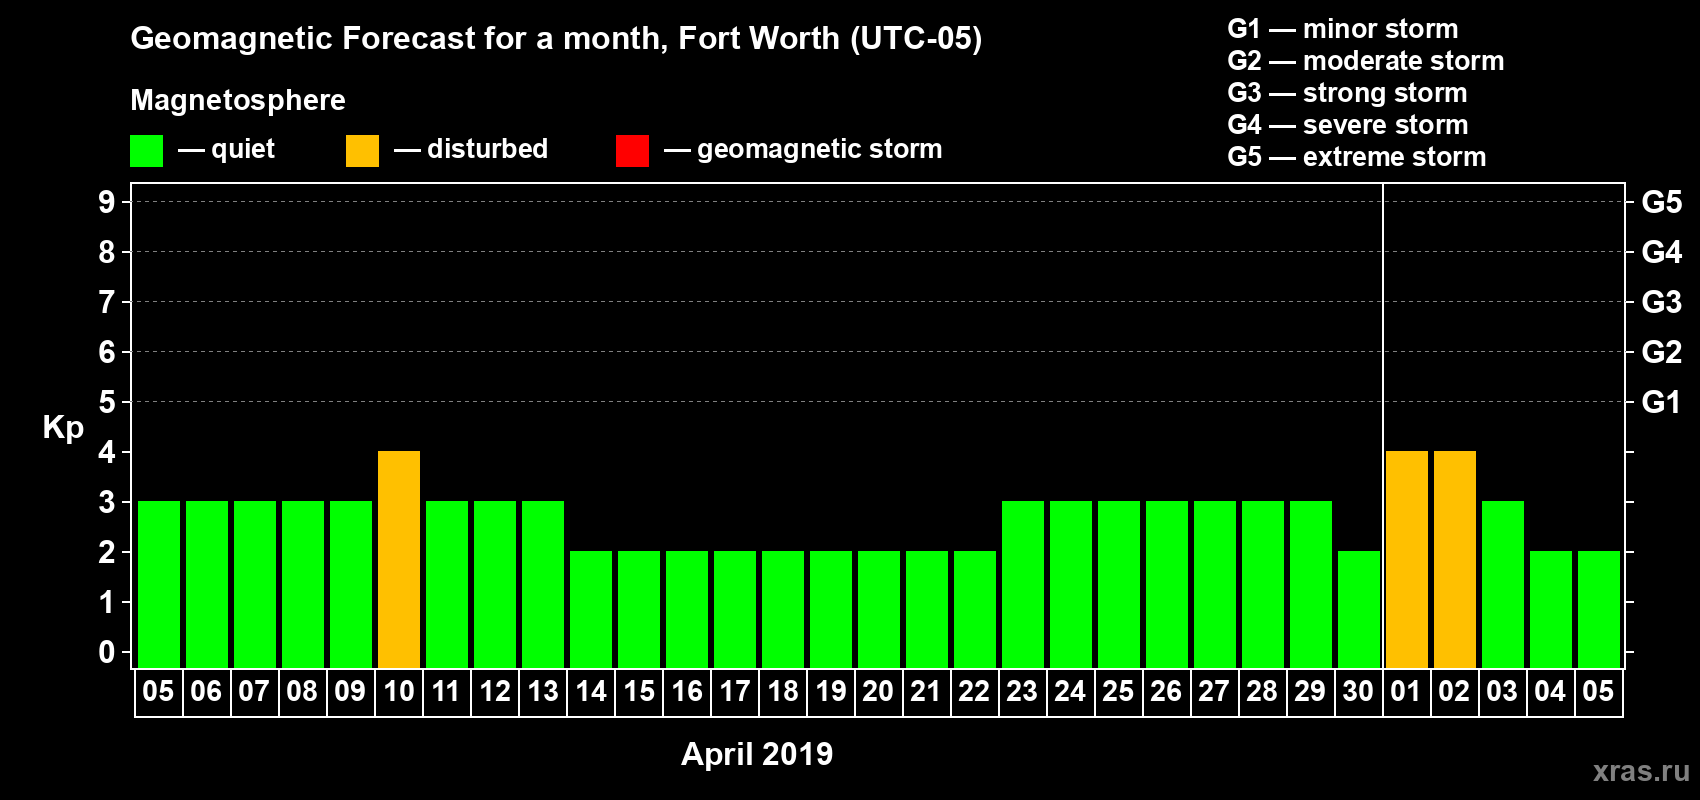Click the '— disturbed' legend label
Screen dimensions: 1700x800
pyautogui.click(x=471, y=149)
